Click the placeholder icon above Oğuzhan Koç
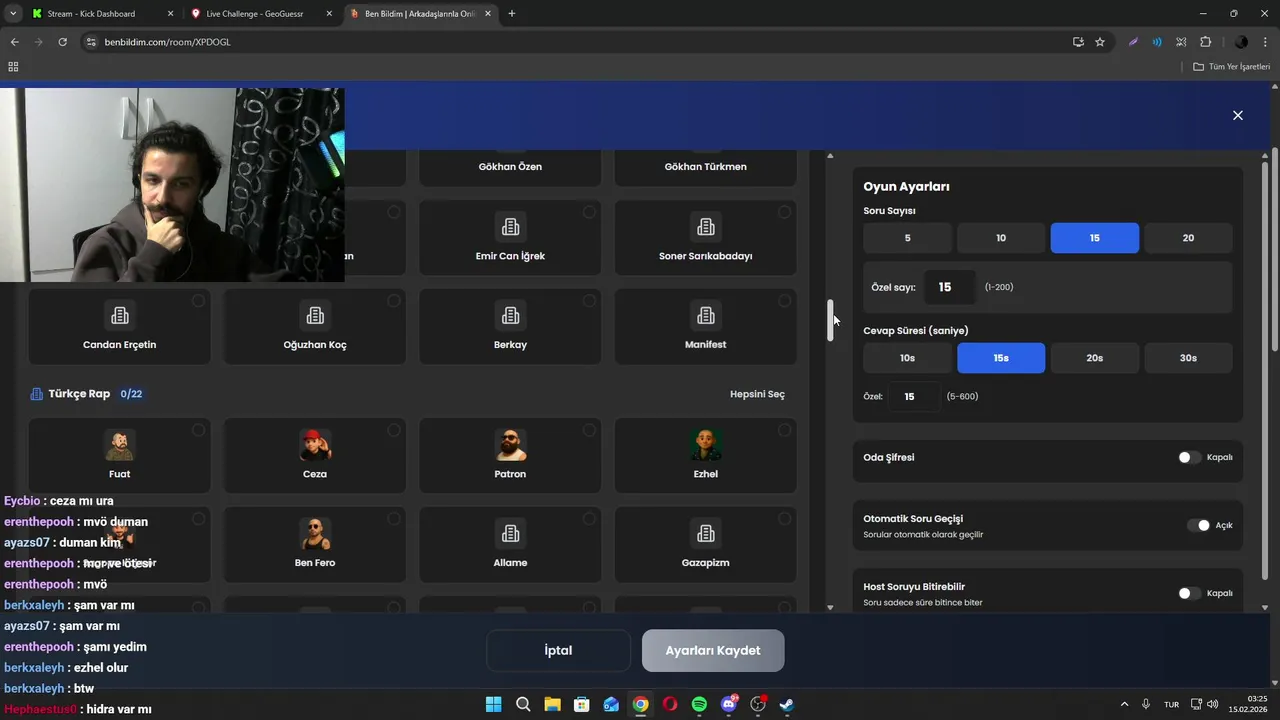 [x=315, y=316]
